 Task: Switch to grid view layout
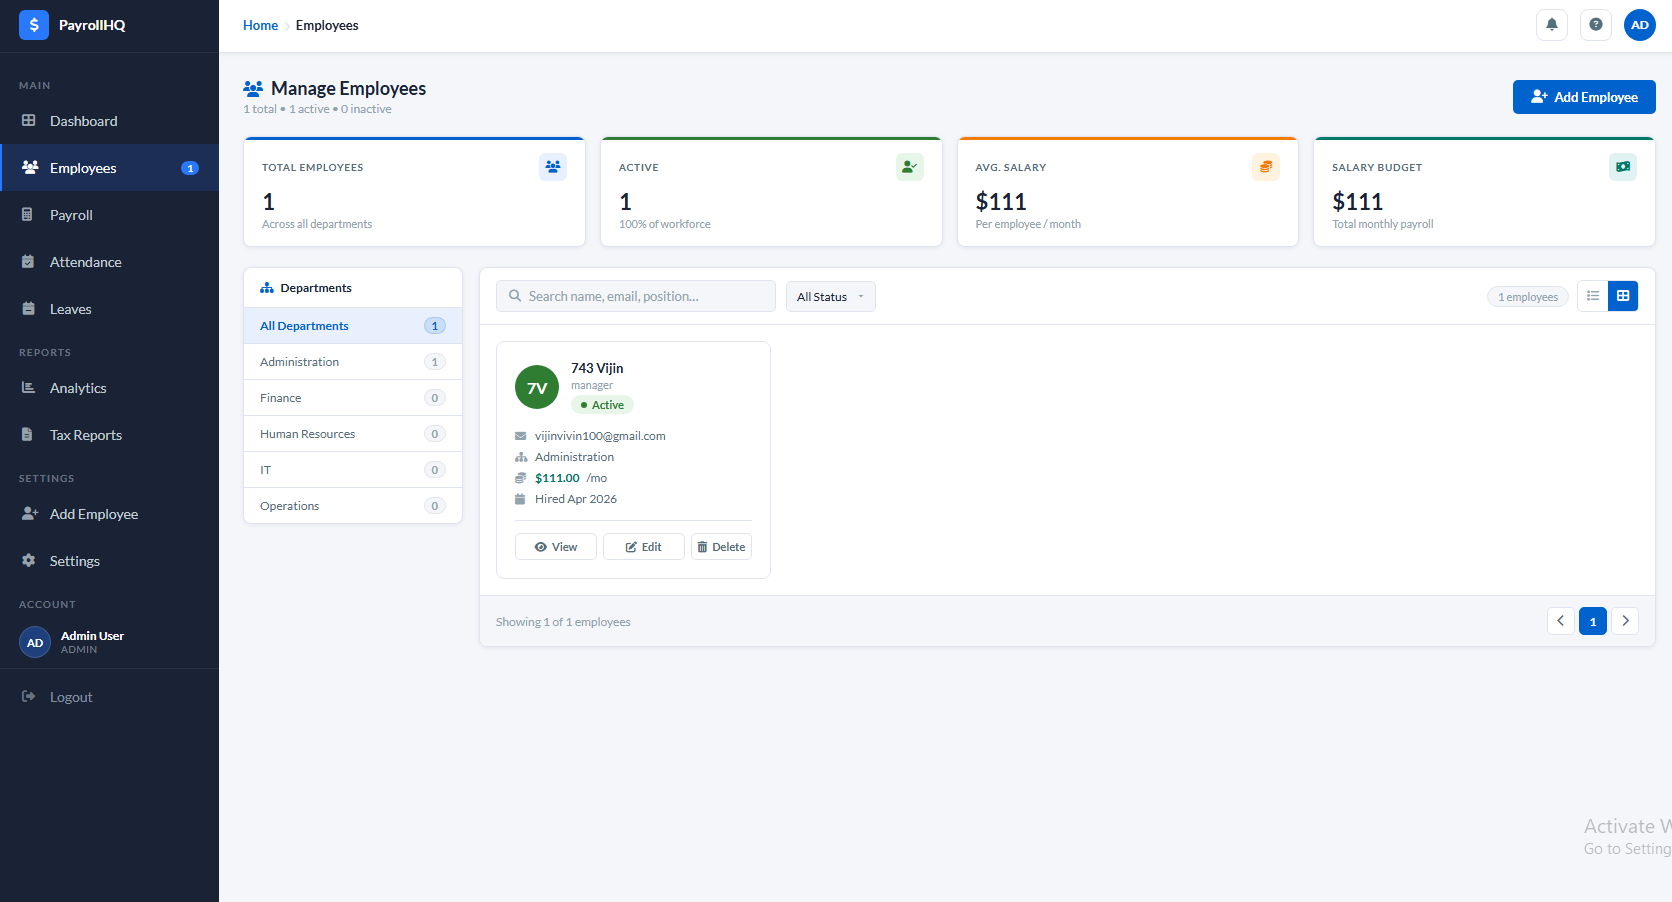(1623, 296)
